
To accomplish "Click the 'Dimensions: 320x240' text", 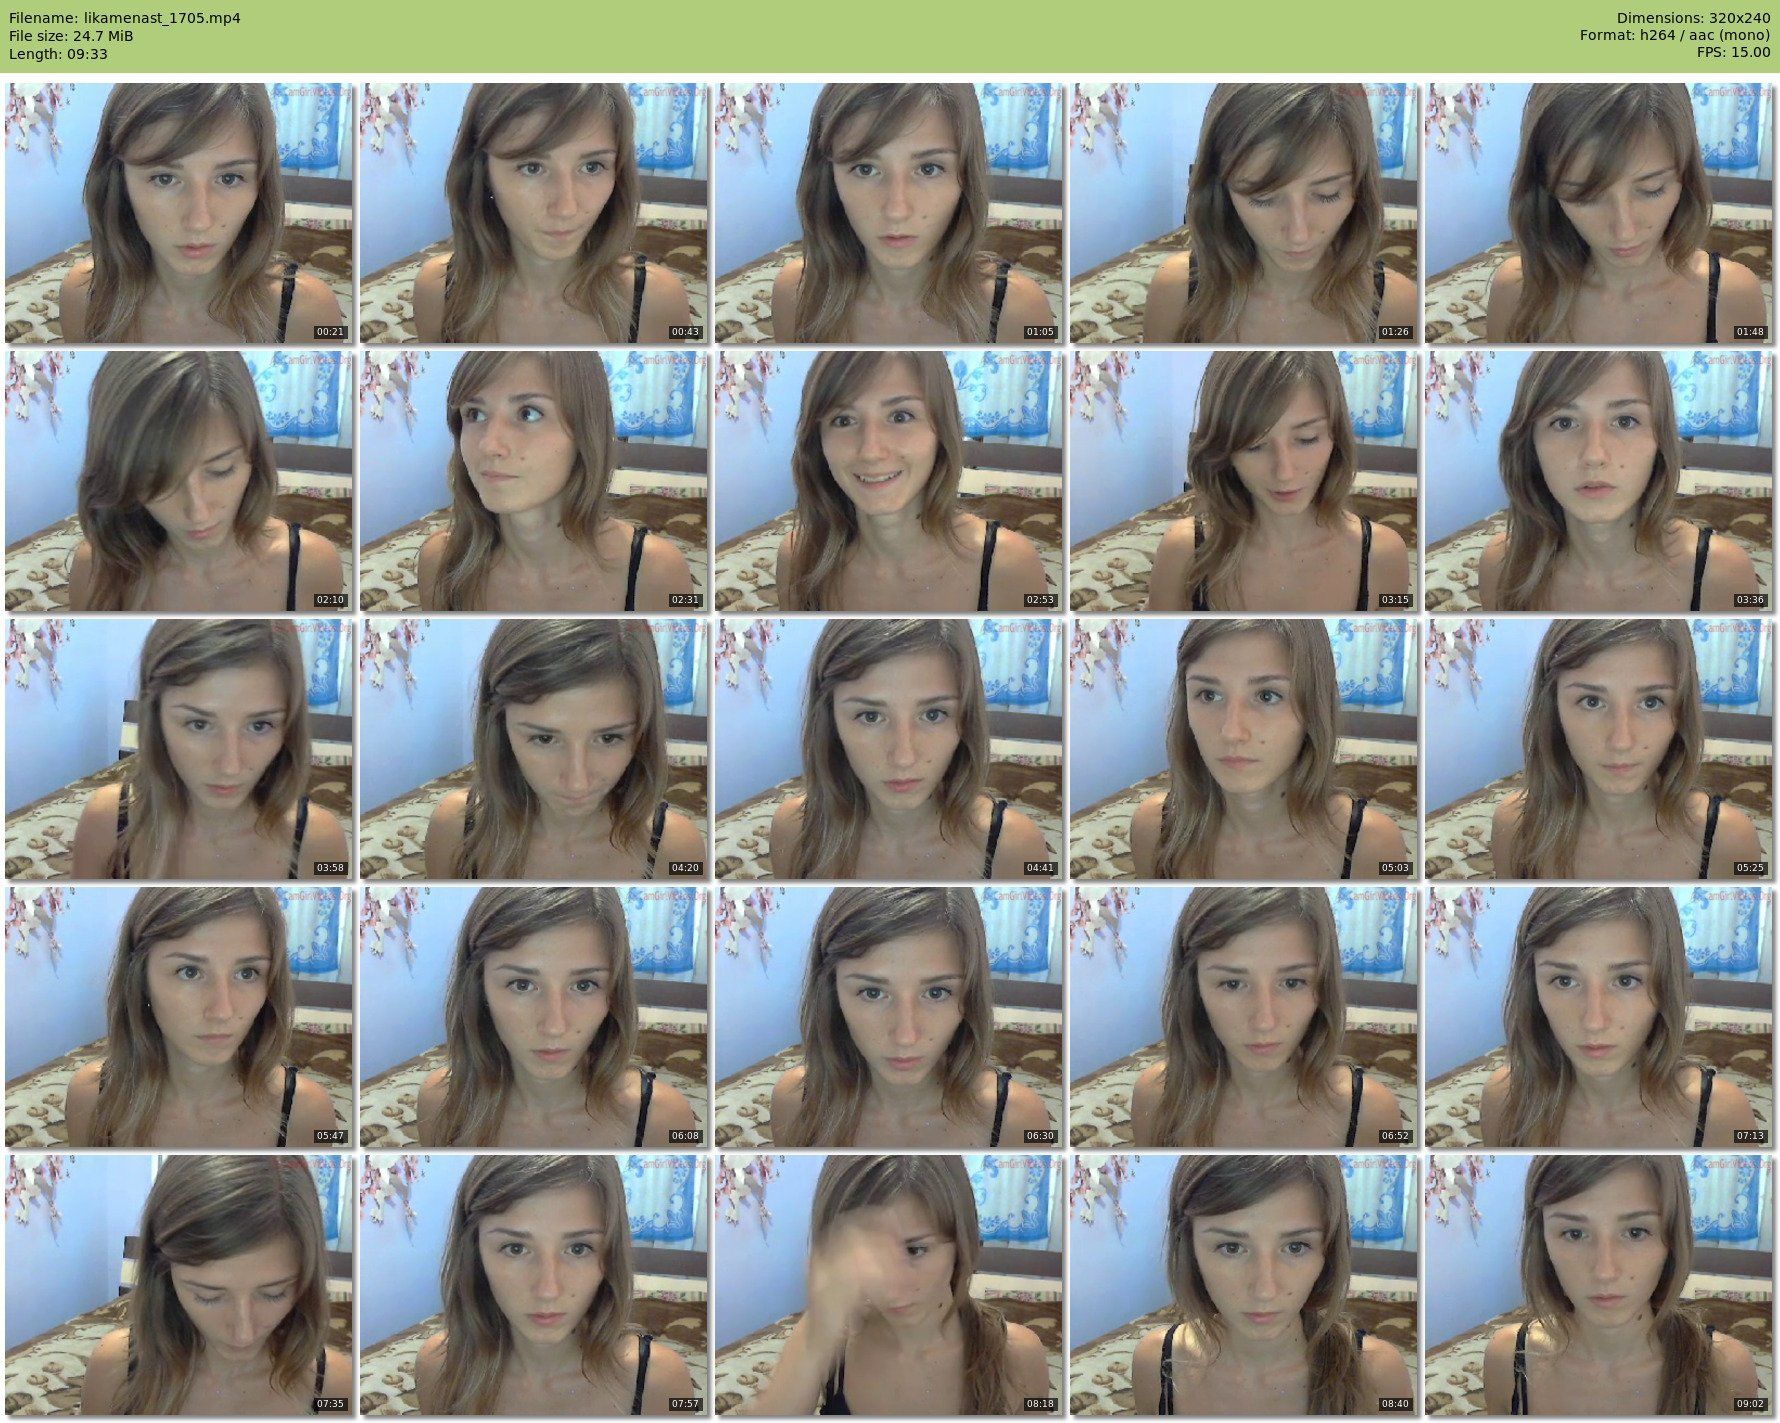I will click(1693, 18).
